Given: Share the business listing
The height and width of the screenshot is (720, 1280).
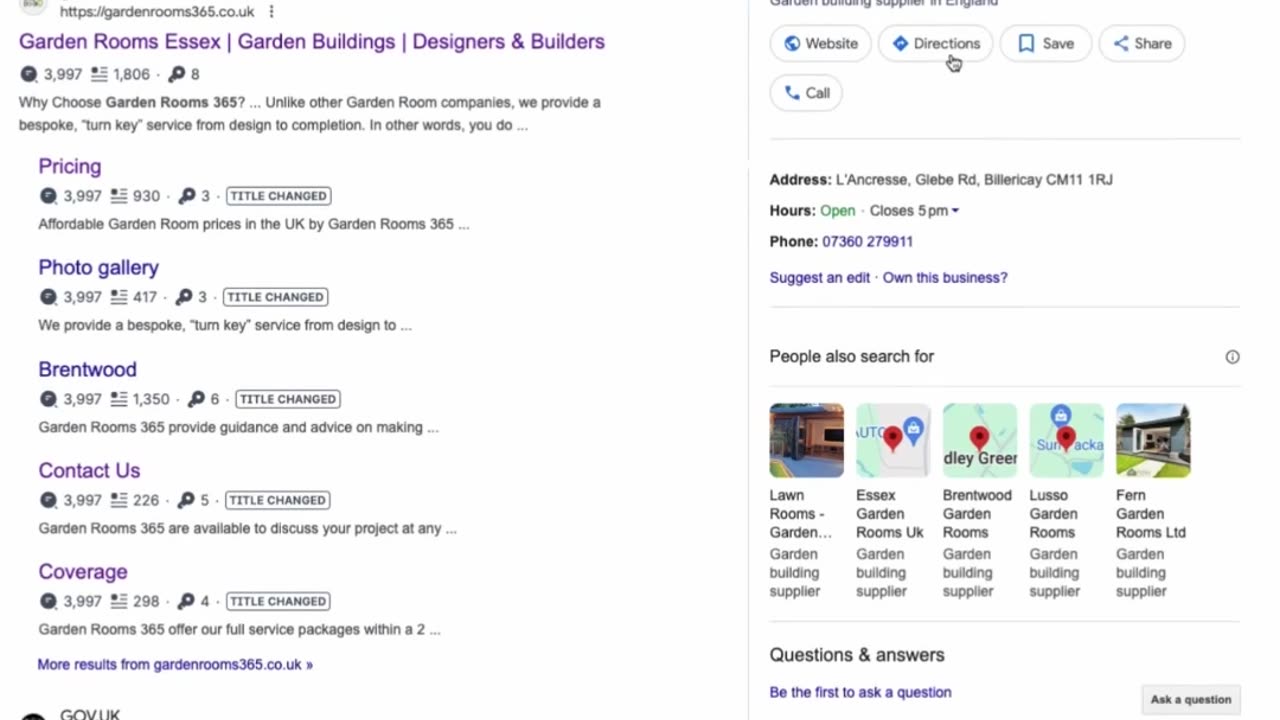Looking at the screenshot, I should pyautogui.click(x=1141, y=43).
